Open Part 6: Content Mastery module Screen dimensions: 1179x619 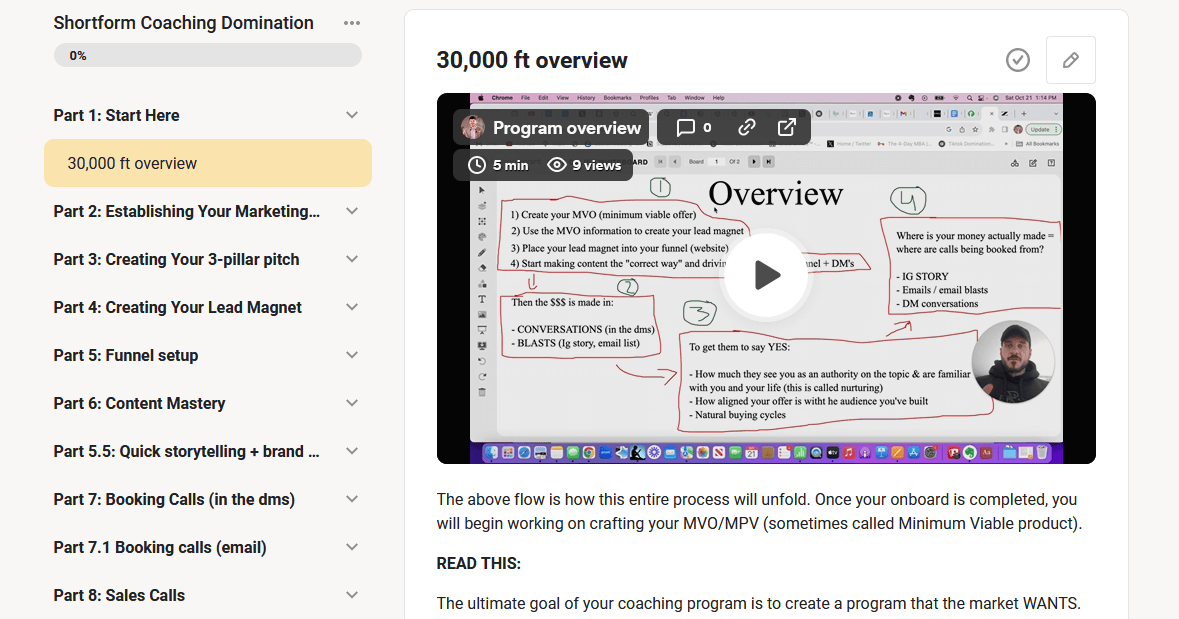coord(139,403)
